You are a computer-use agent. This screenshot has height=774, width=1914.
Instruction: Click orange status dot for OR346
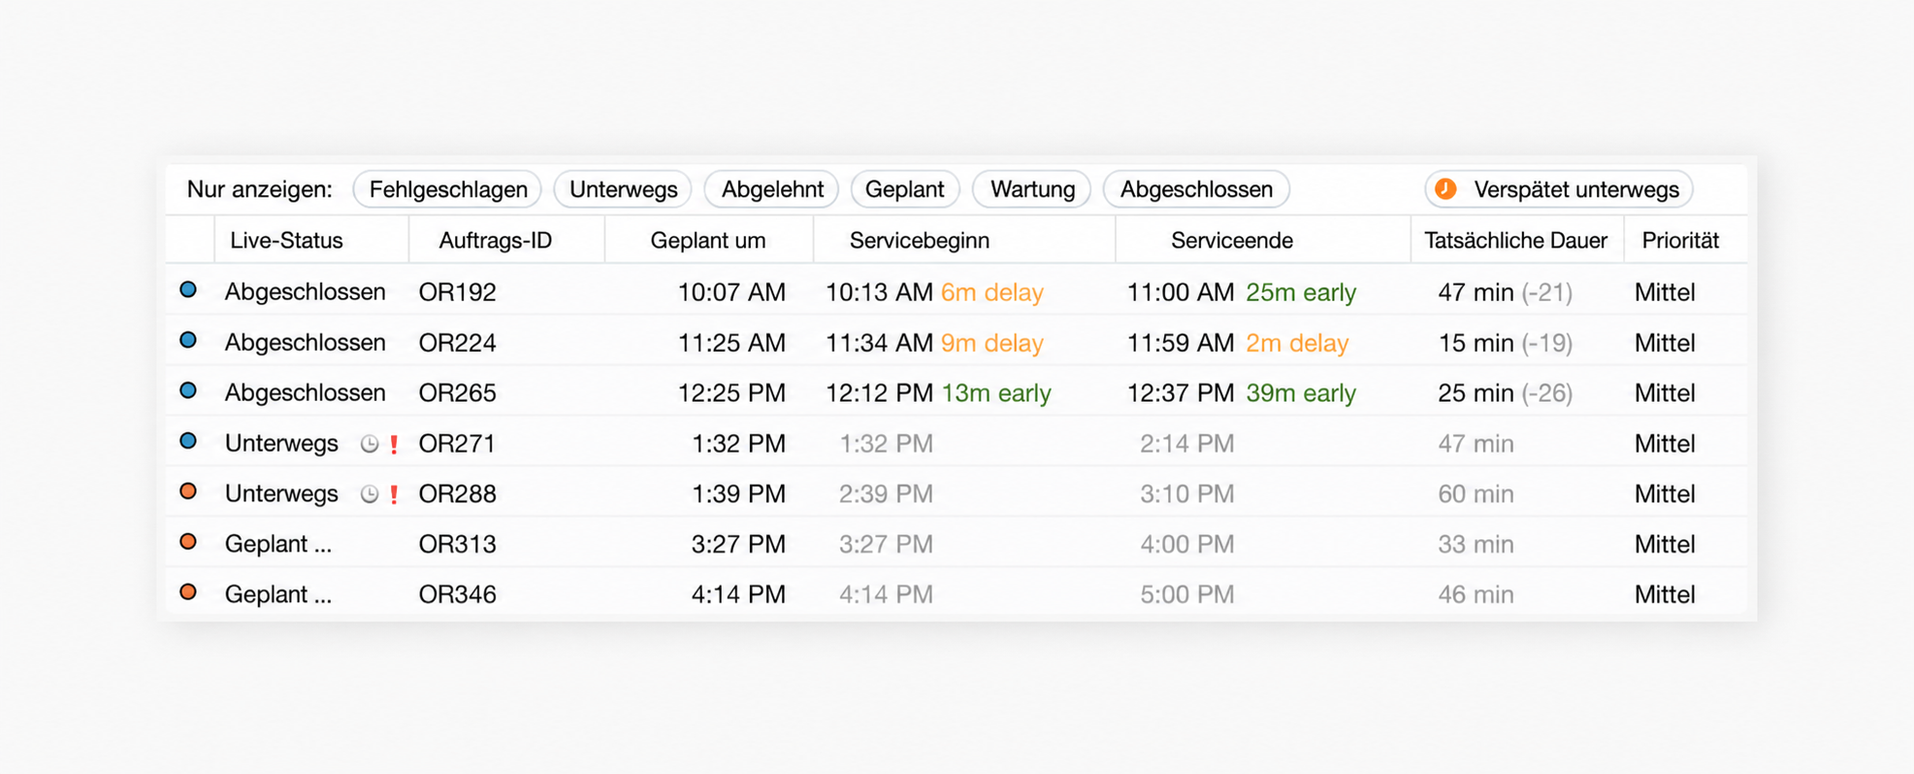click(188, 592)
